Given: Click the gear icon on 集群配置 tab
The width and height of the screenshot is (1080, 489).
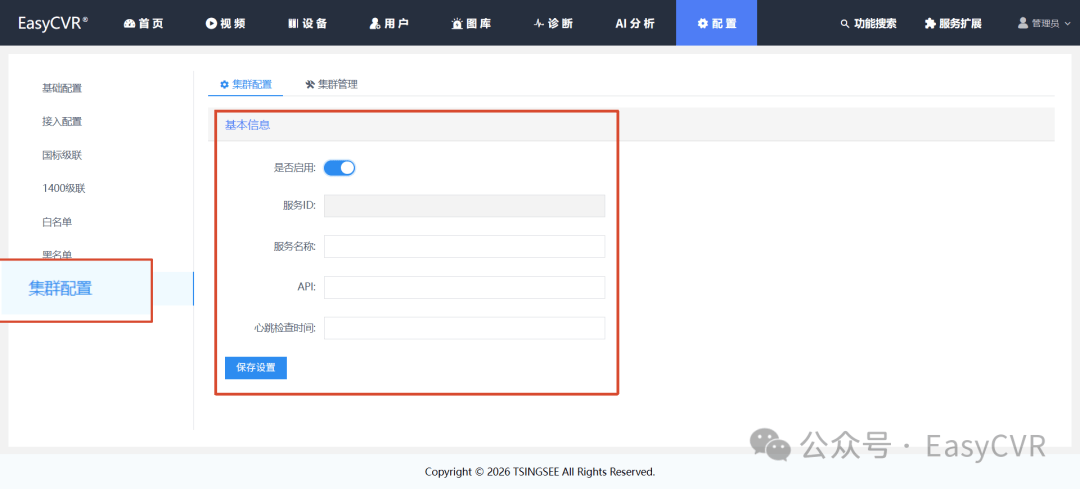Looking at the screenshot, I should [224, 85].
